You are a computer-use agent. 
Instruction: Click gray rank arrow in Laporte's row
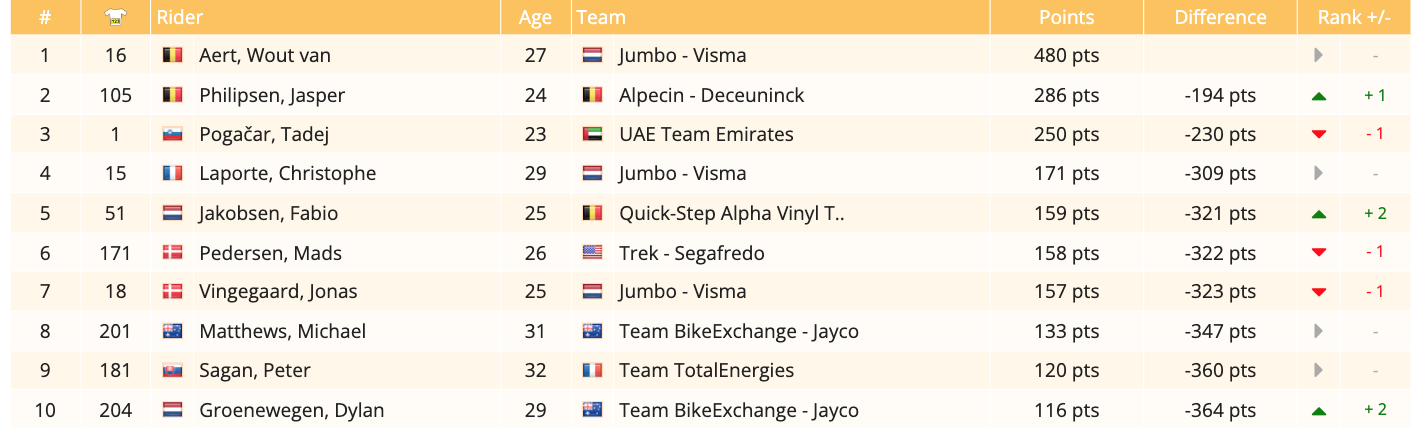(x=1319, y=174)
